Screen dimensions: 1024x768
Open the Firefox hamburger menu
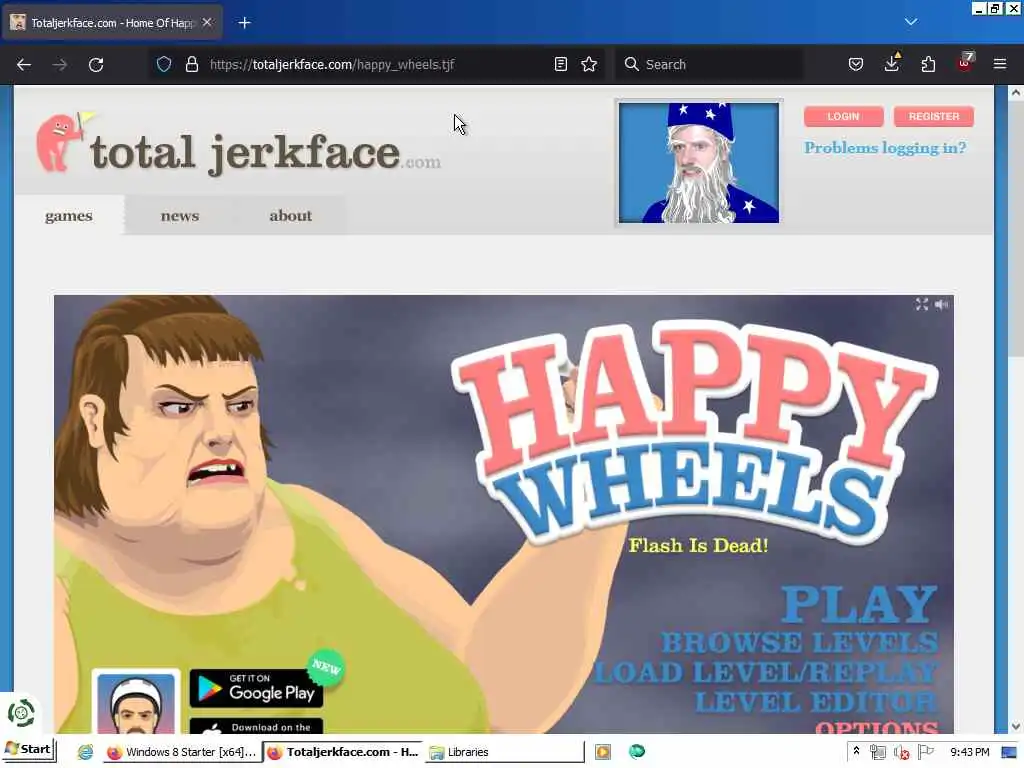click(x=1000, y=64)
